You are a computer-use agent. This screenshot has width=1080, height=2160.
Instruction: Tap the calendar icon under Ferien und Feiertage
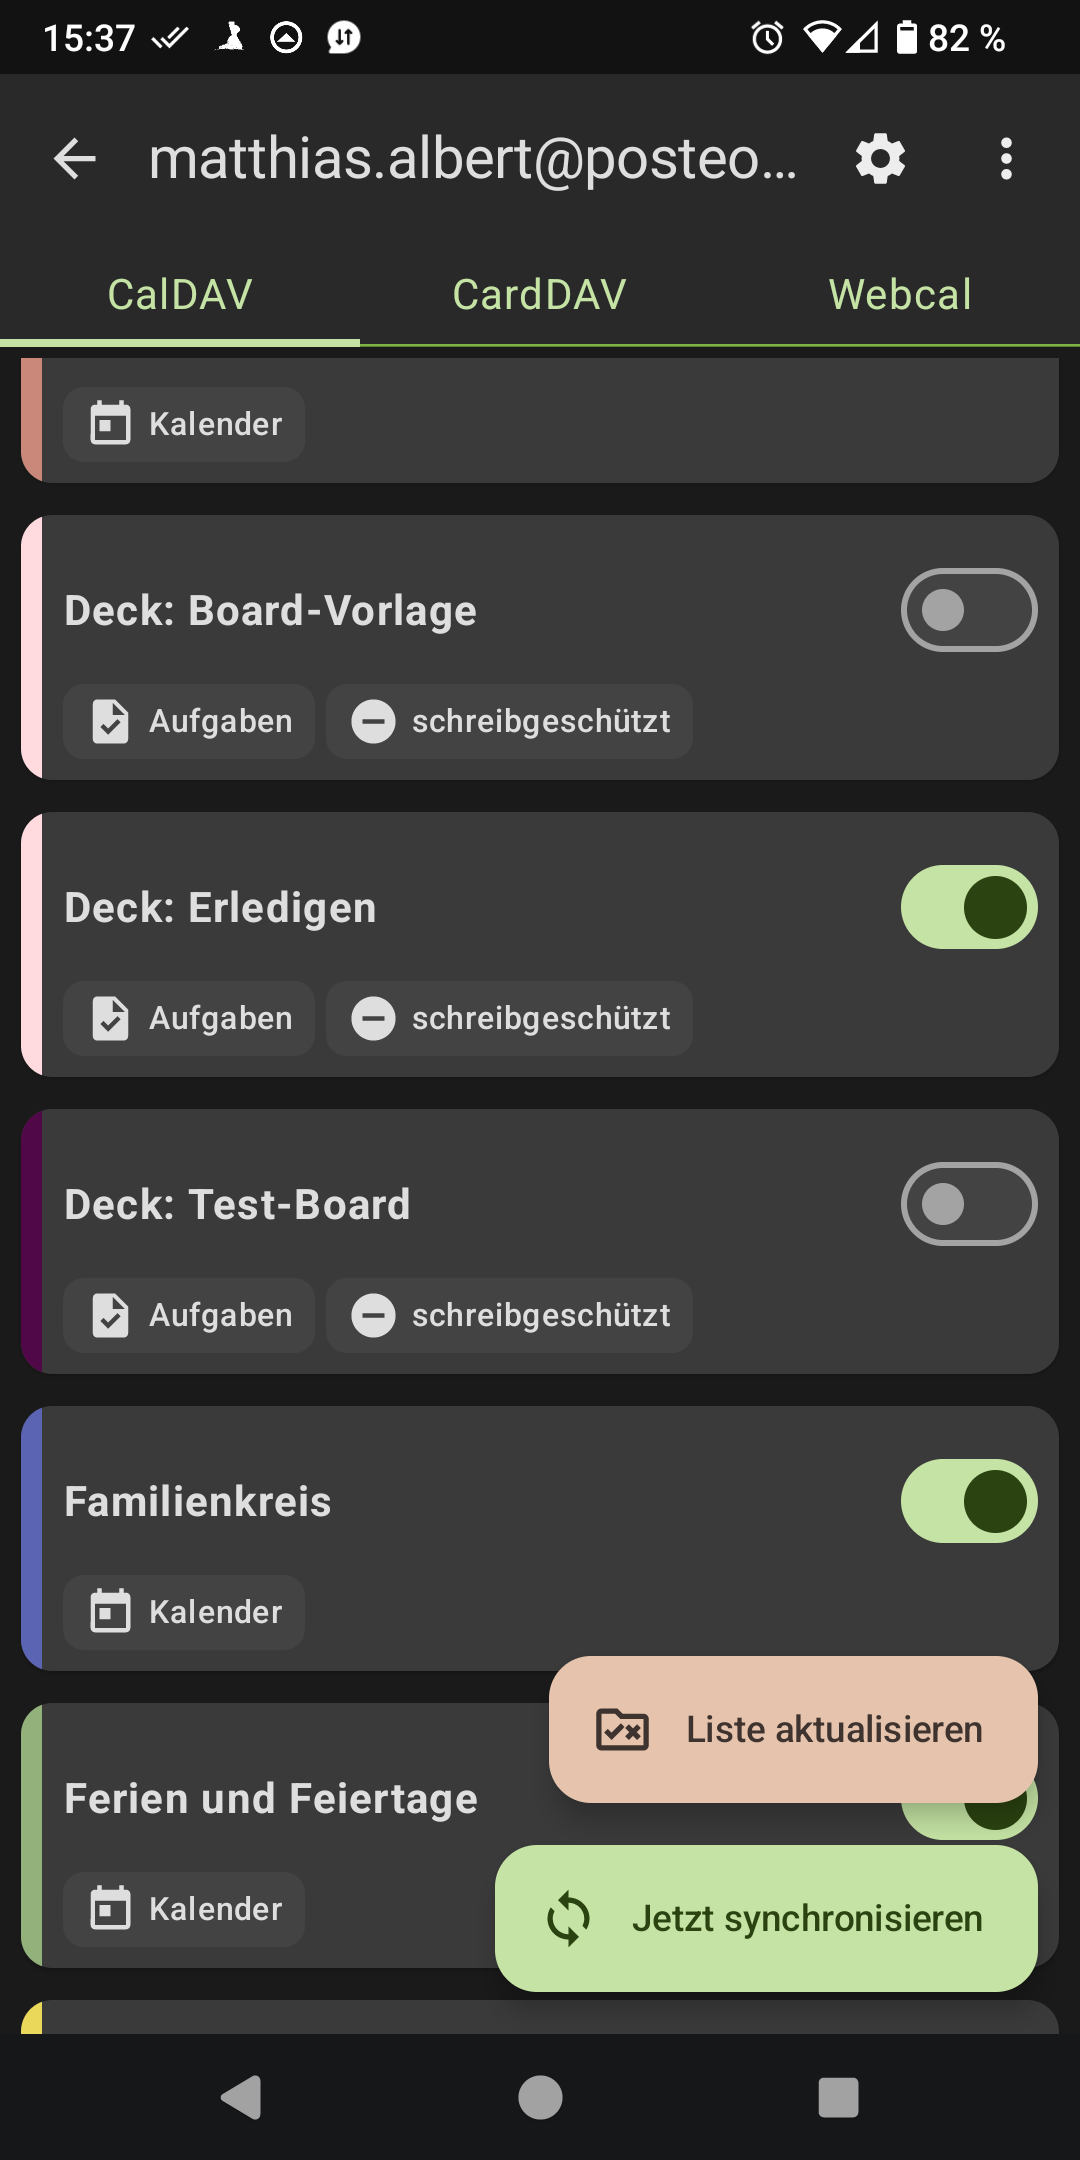coord(111,1909)
